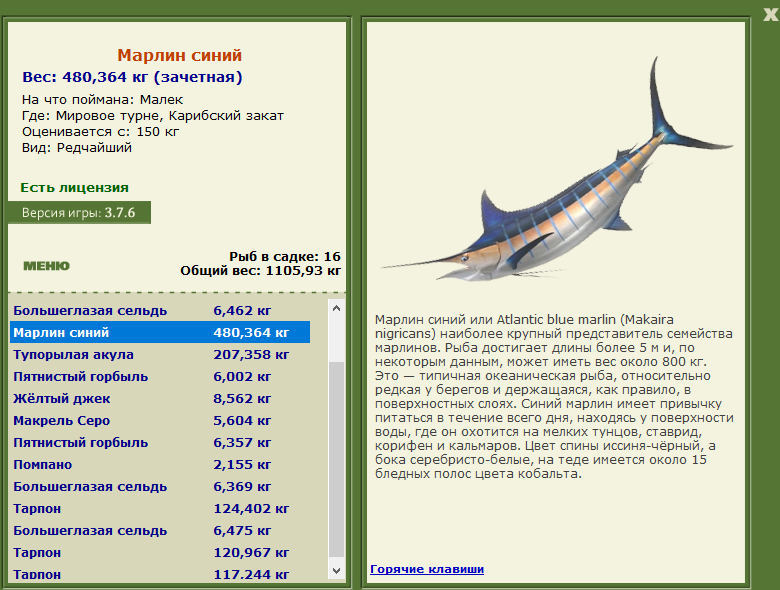Open the МЕНЮ button
The image size is (780, 590).
[46, 266]
